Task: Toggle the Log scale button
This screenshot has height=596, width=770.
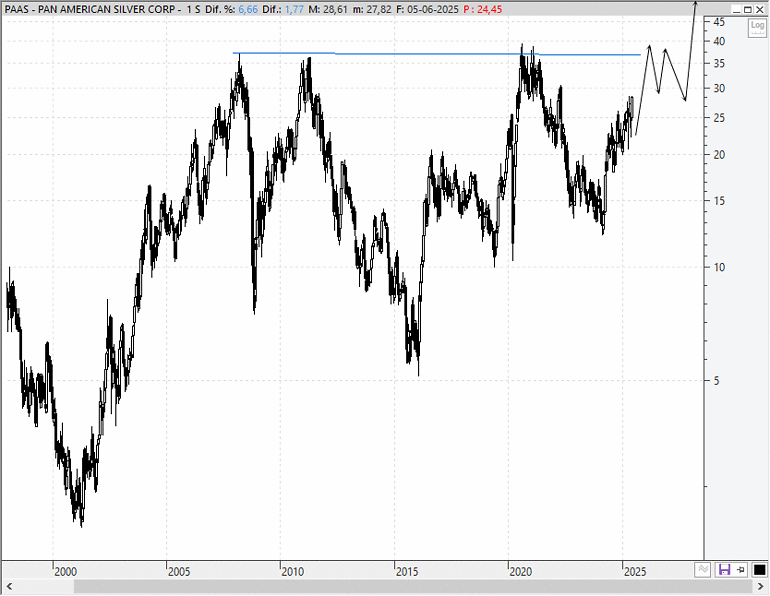Action: [757, 28]
